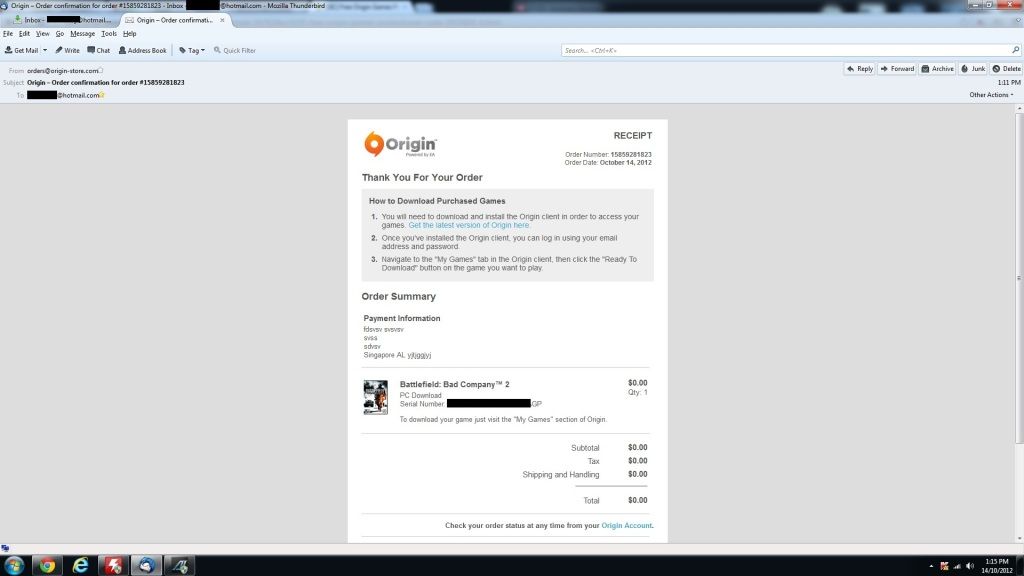Open the Tools menu
The width and height of the screenshot is (1024, 576).
click(109, 33)
